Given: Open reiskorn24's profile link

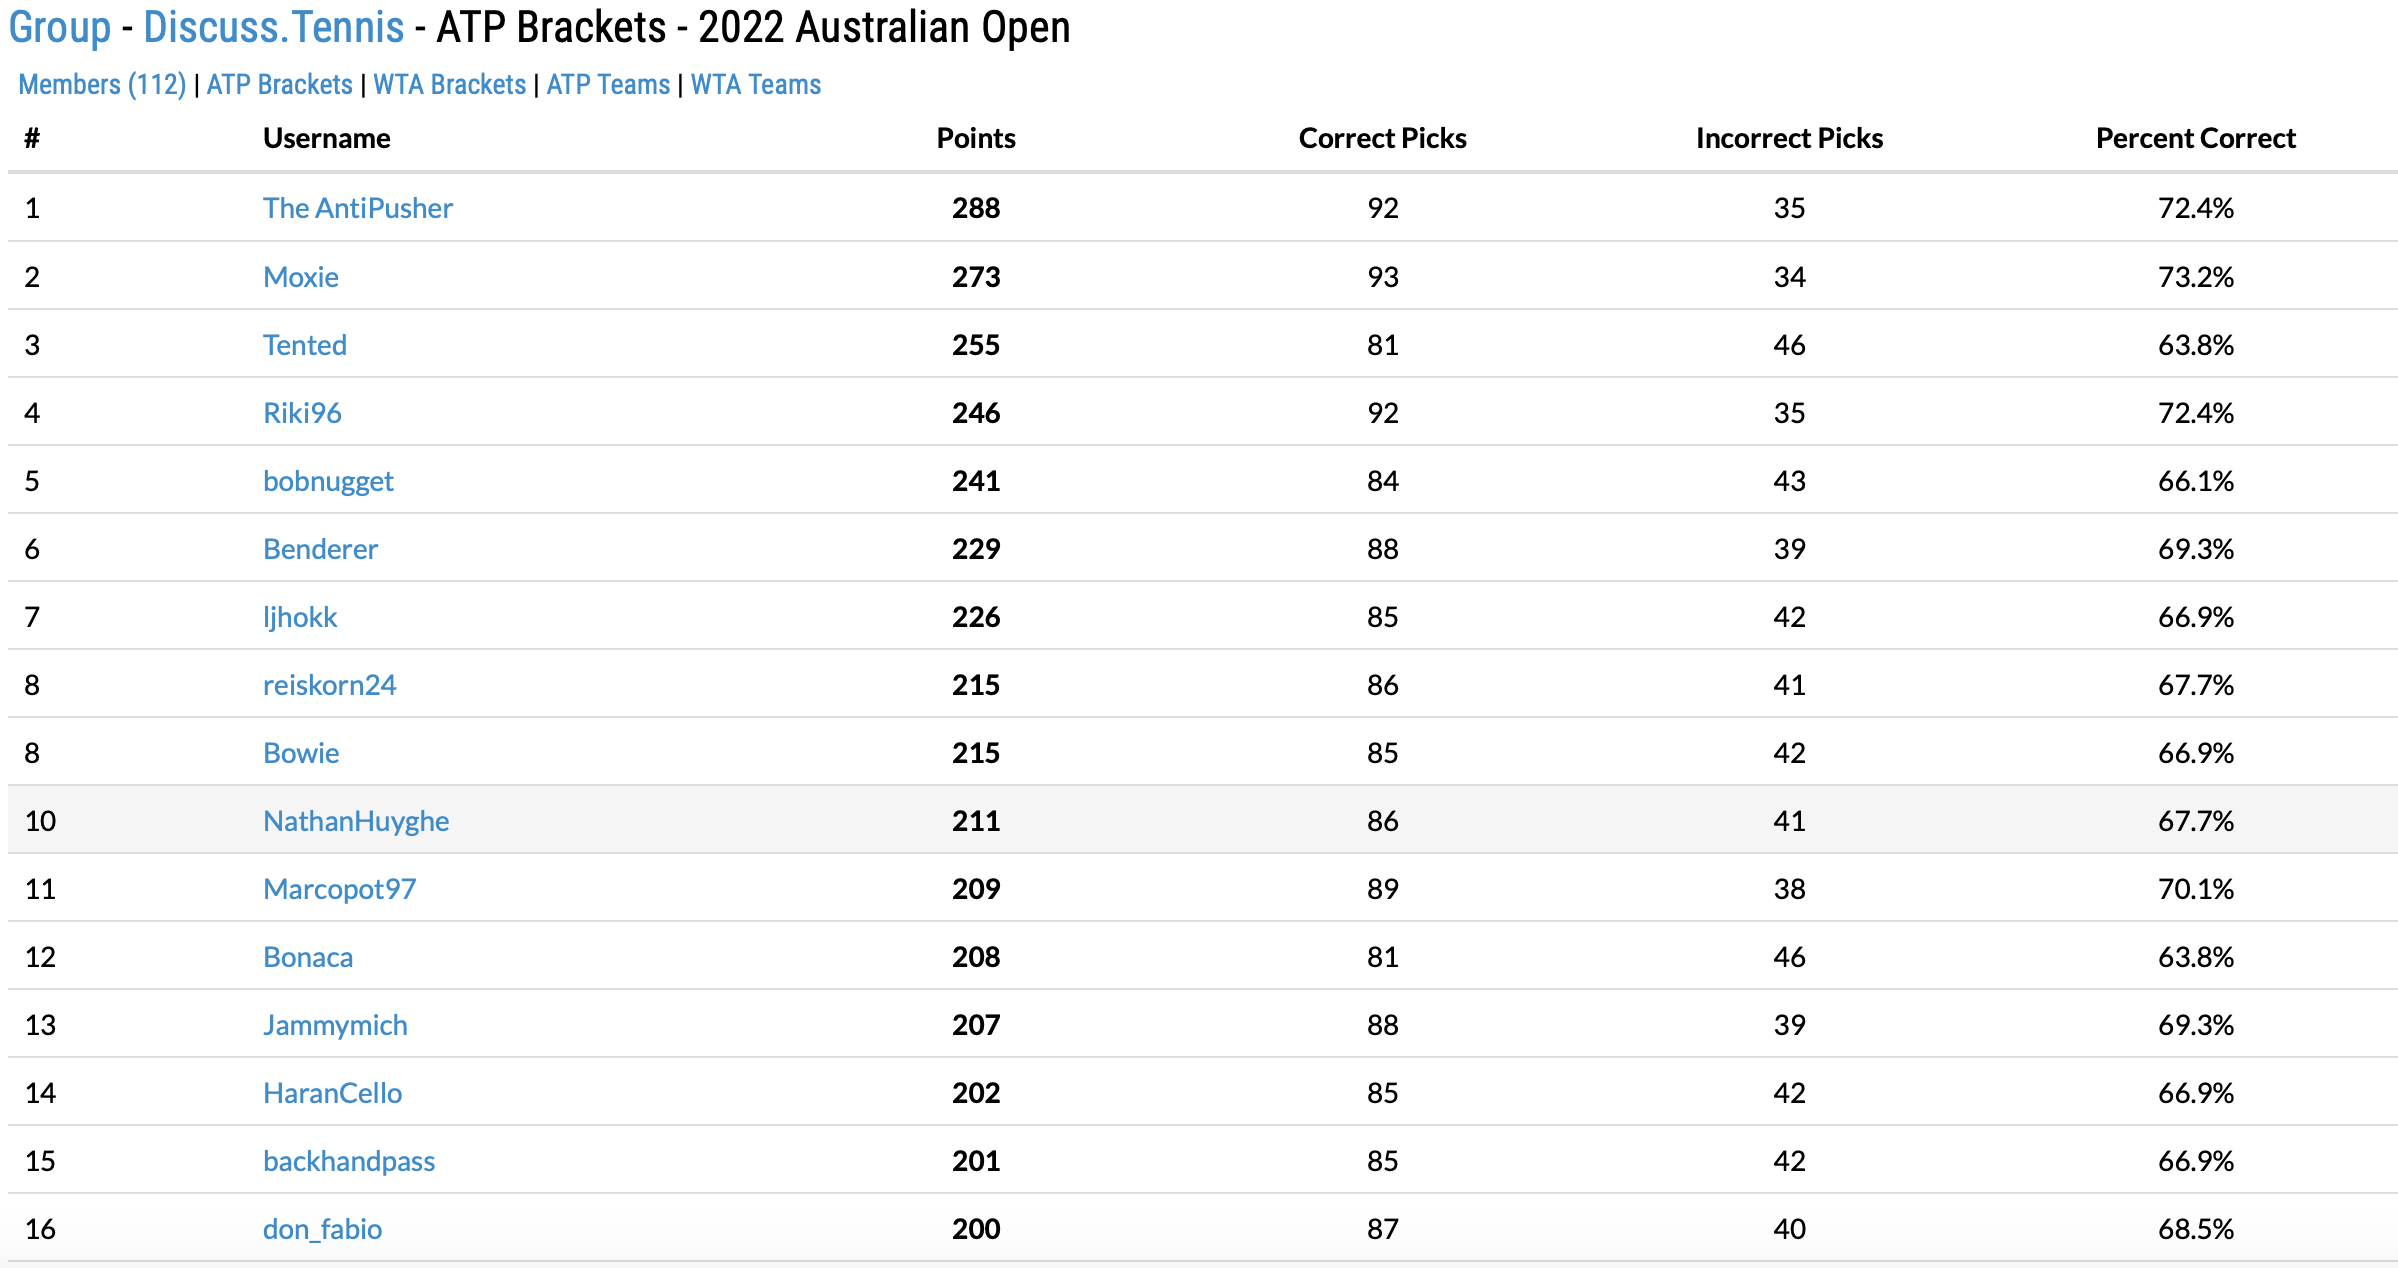Looking at the screenshot, I should pos(329,685).
